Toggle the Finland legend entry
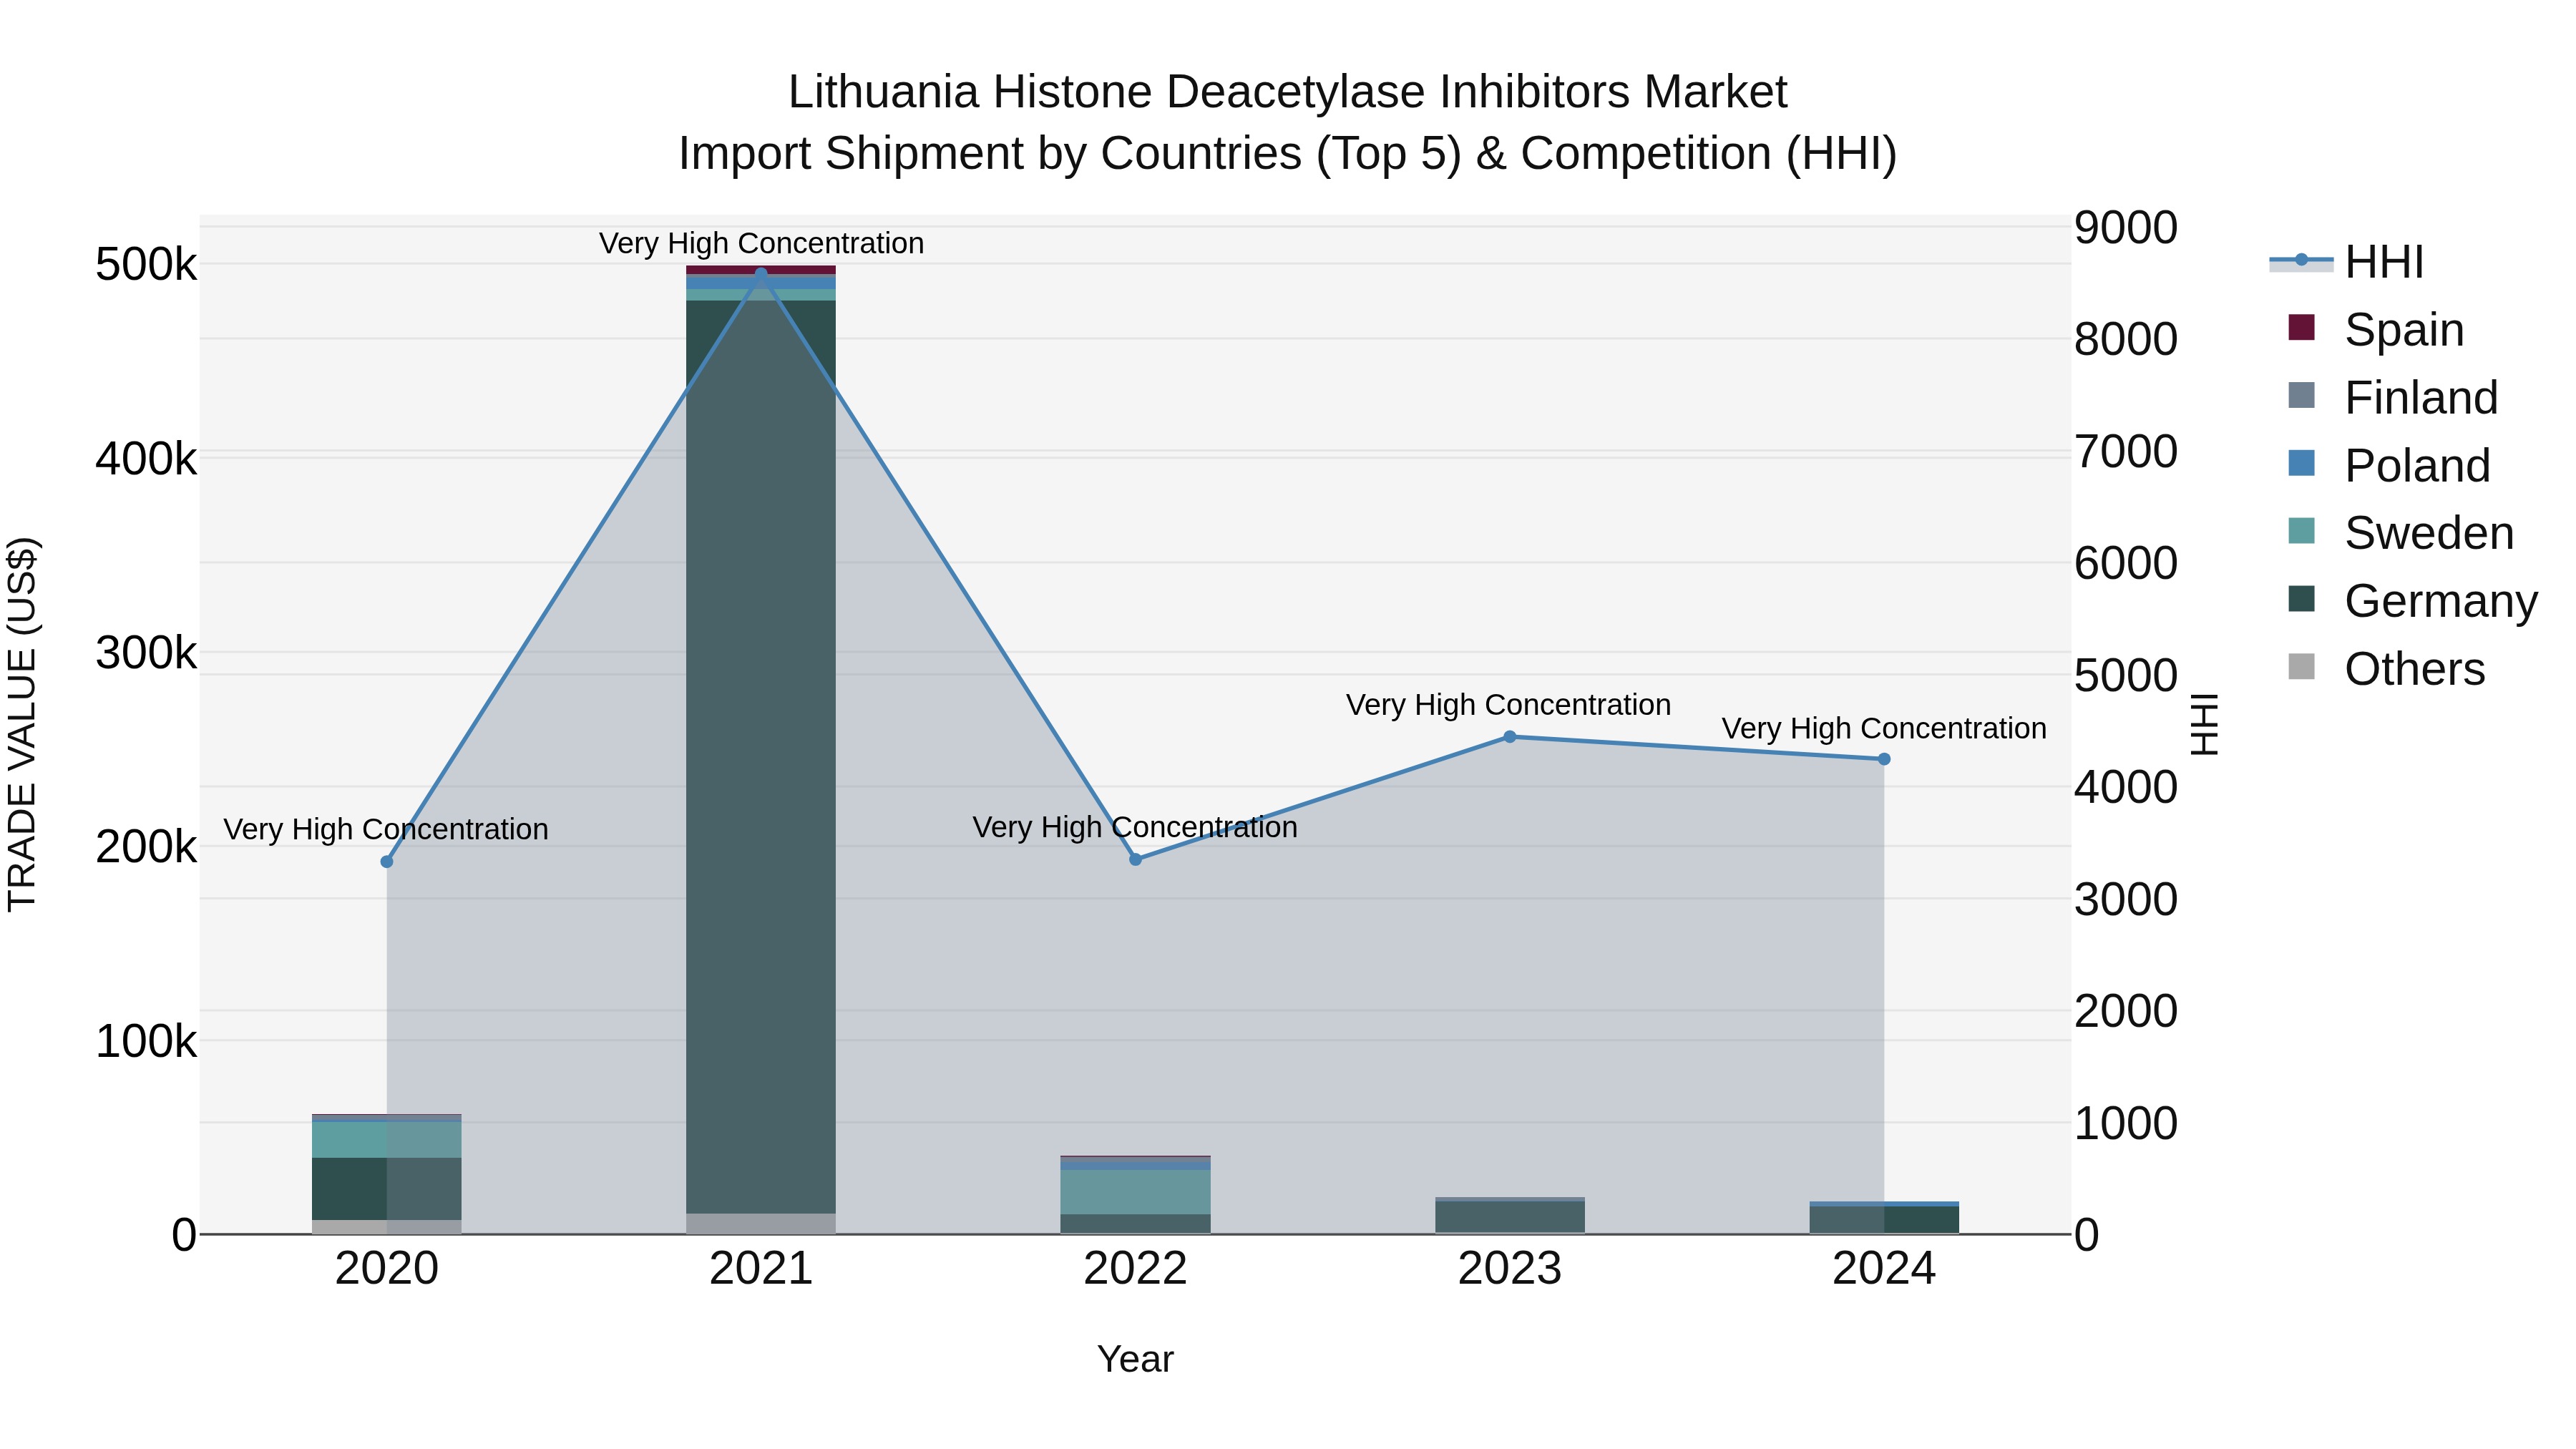This screenshot has height=1449, width=2576. pyautogui.click(x=2393, y=397)
